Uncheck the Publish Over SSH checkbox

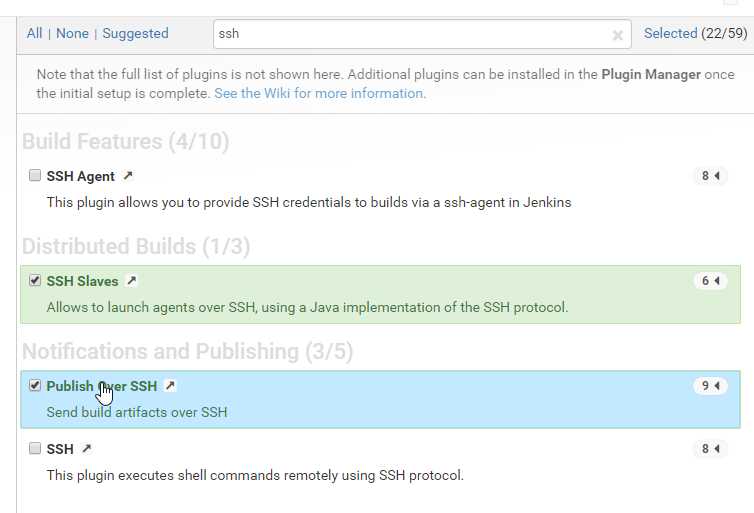click(x=35, y=385)
